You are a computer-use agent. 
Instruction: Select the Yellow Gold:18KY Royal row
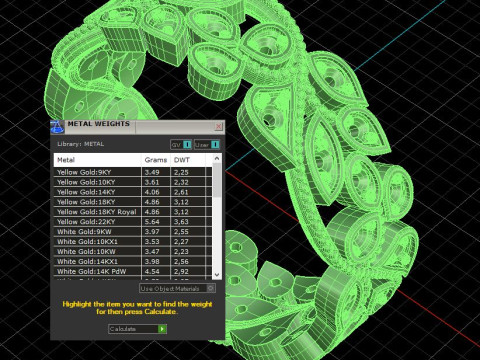133,212
